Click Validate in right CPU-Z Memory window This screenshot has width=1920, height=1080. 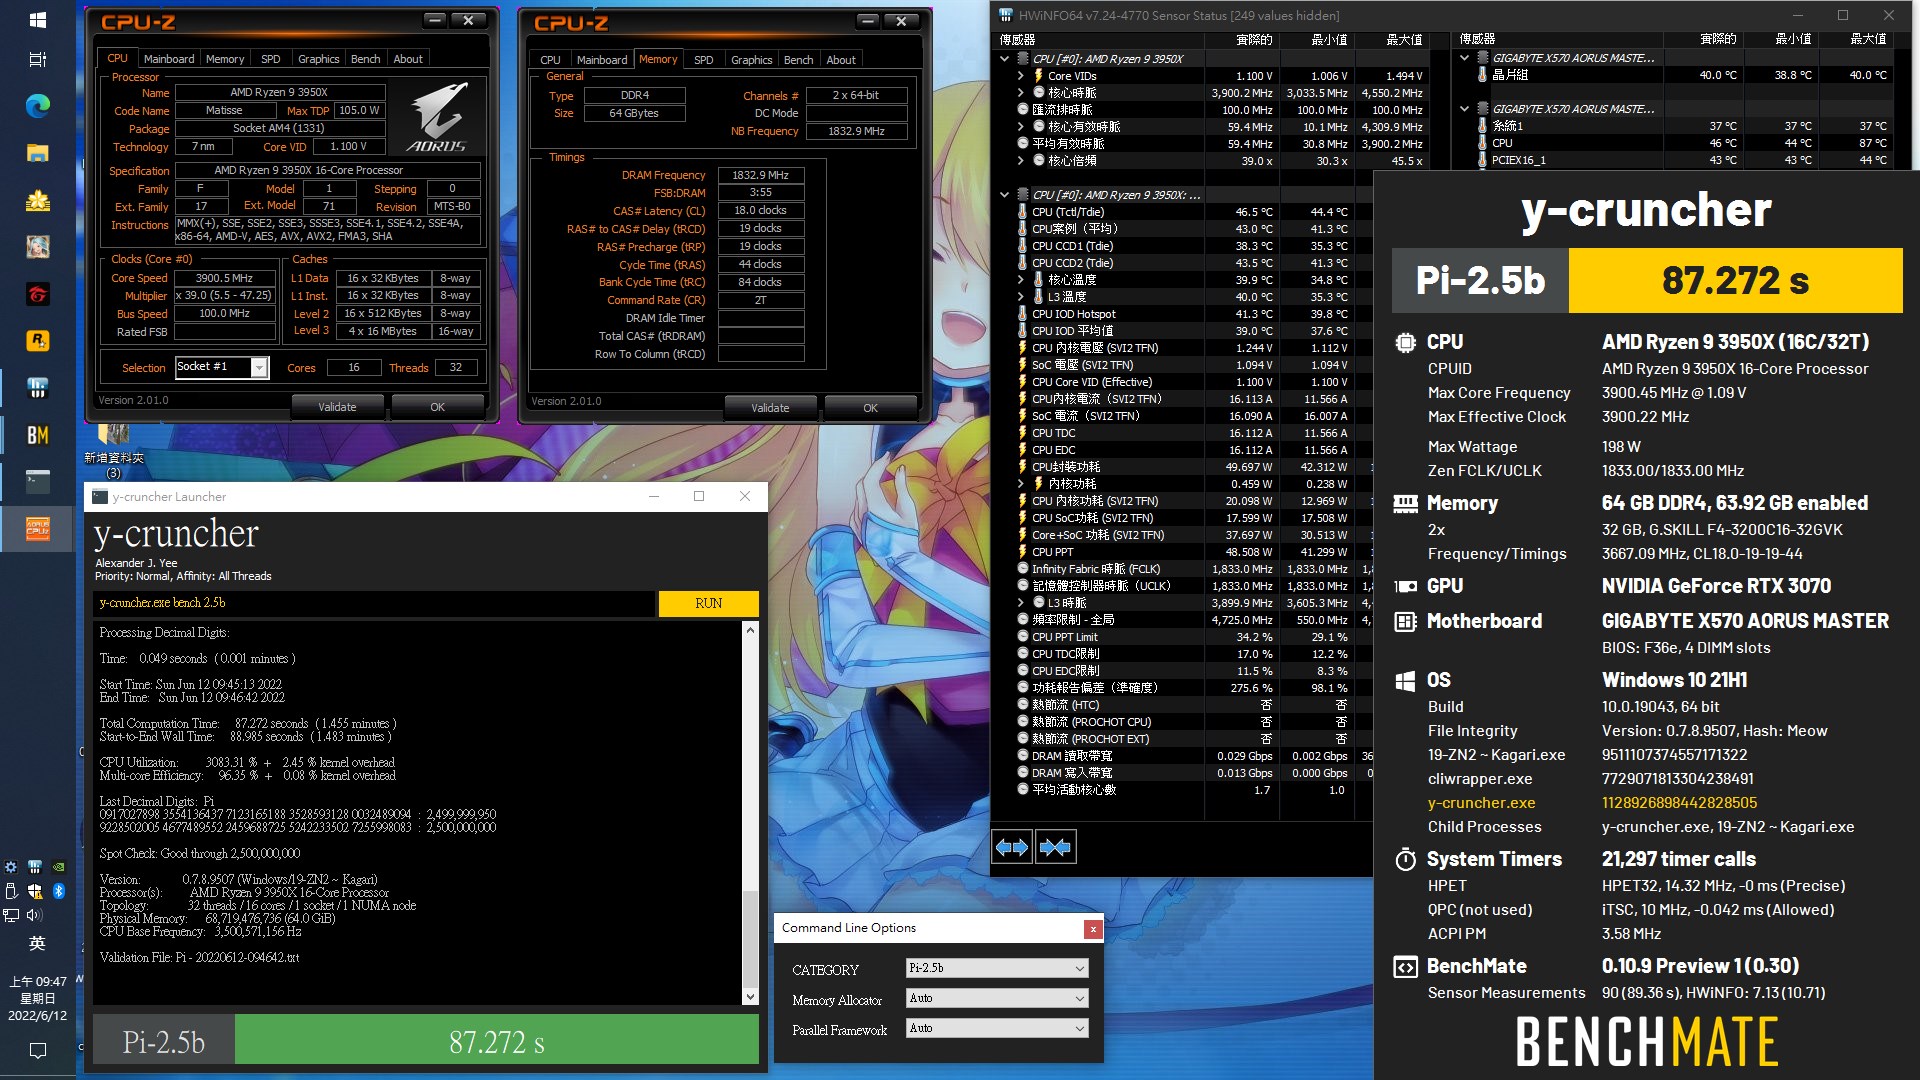click(770, 408)
